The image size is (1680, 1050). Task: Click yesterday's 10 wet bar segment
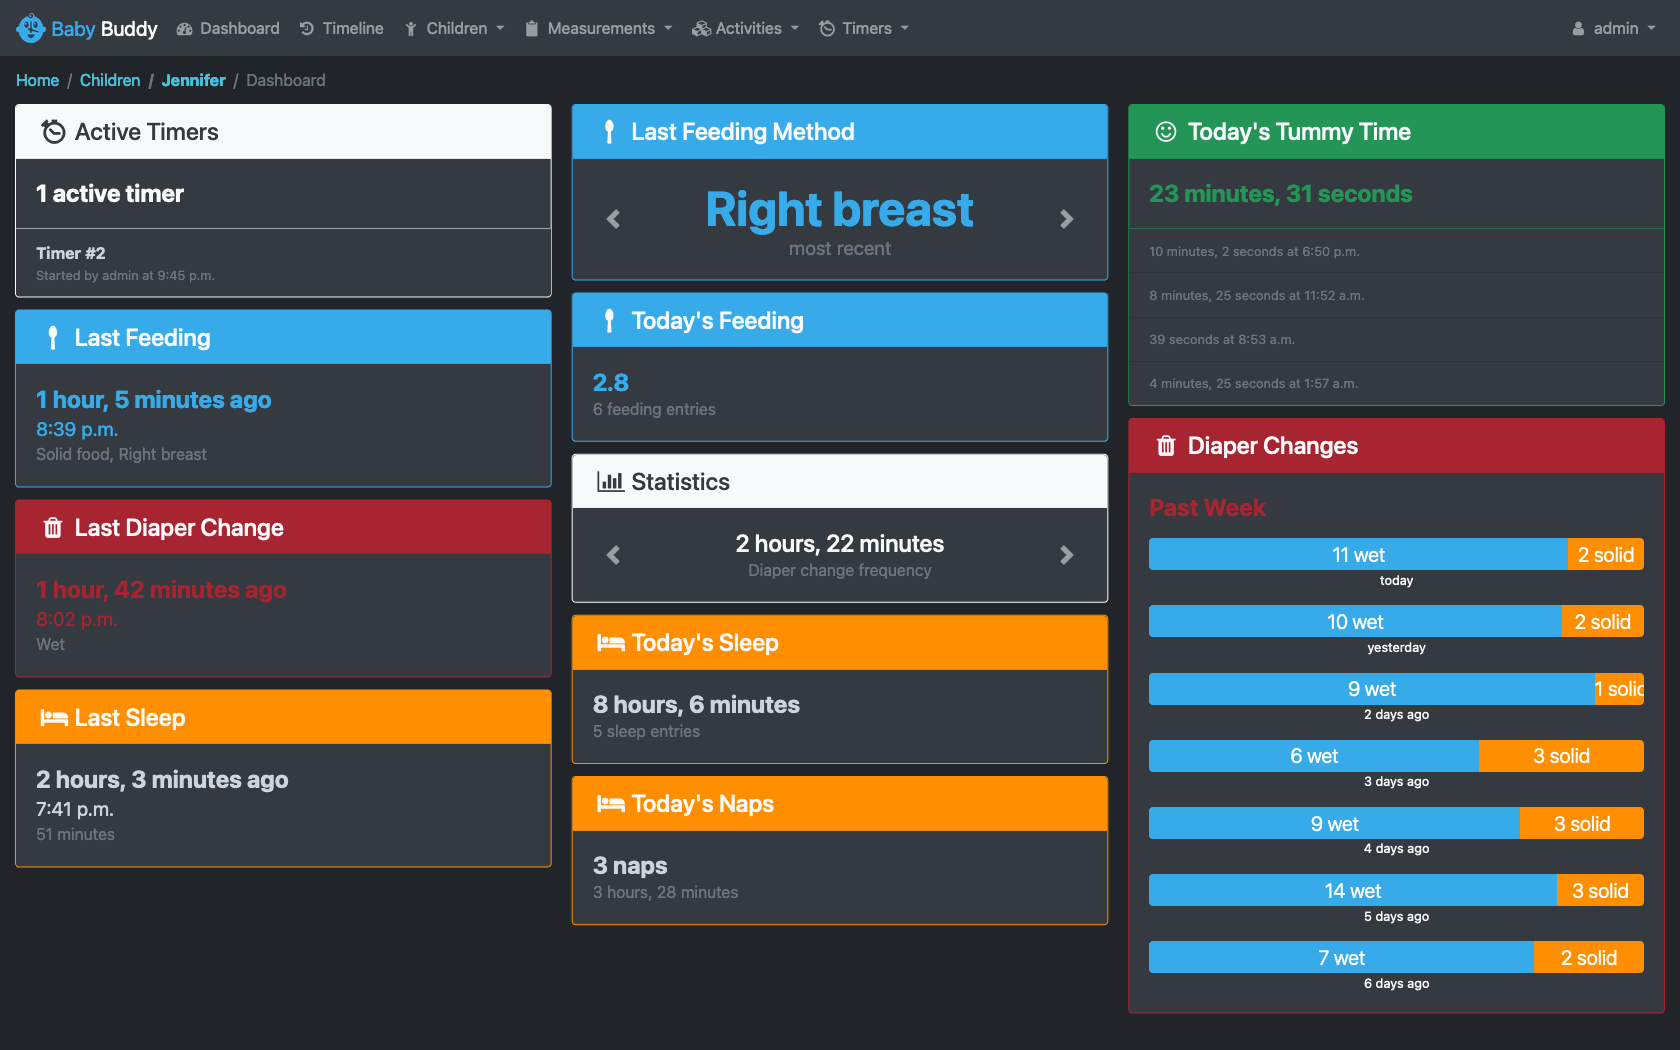pyautogui.click(x=1355, y=622)
